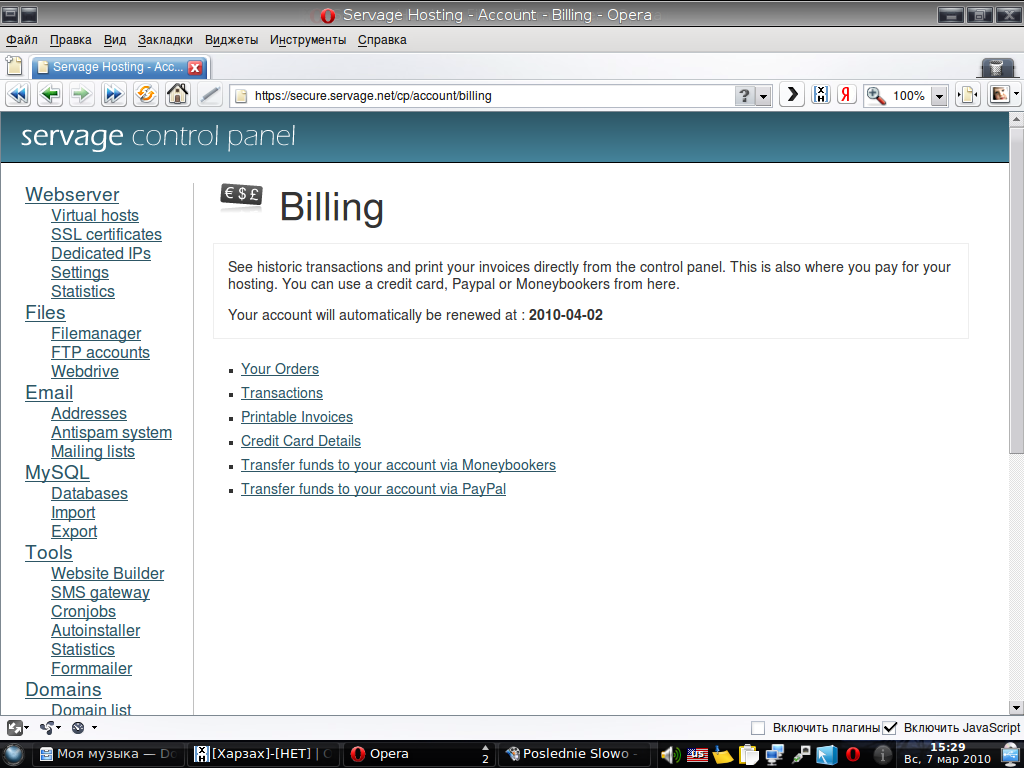
Task: Click the network monitors tray icon
Action: click(775, 755)
